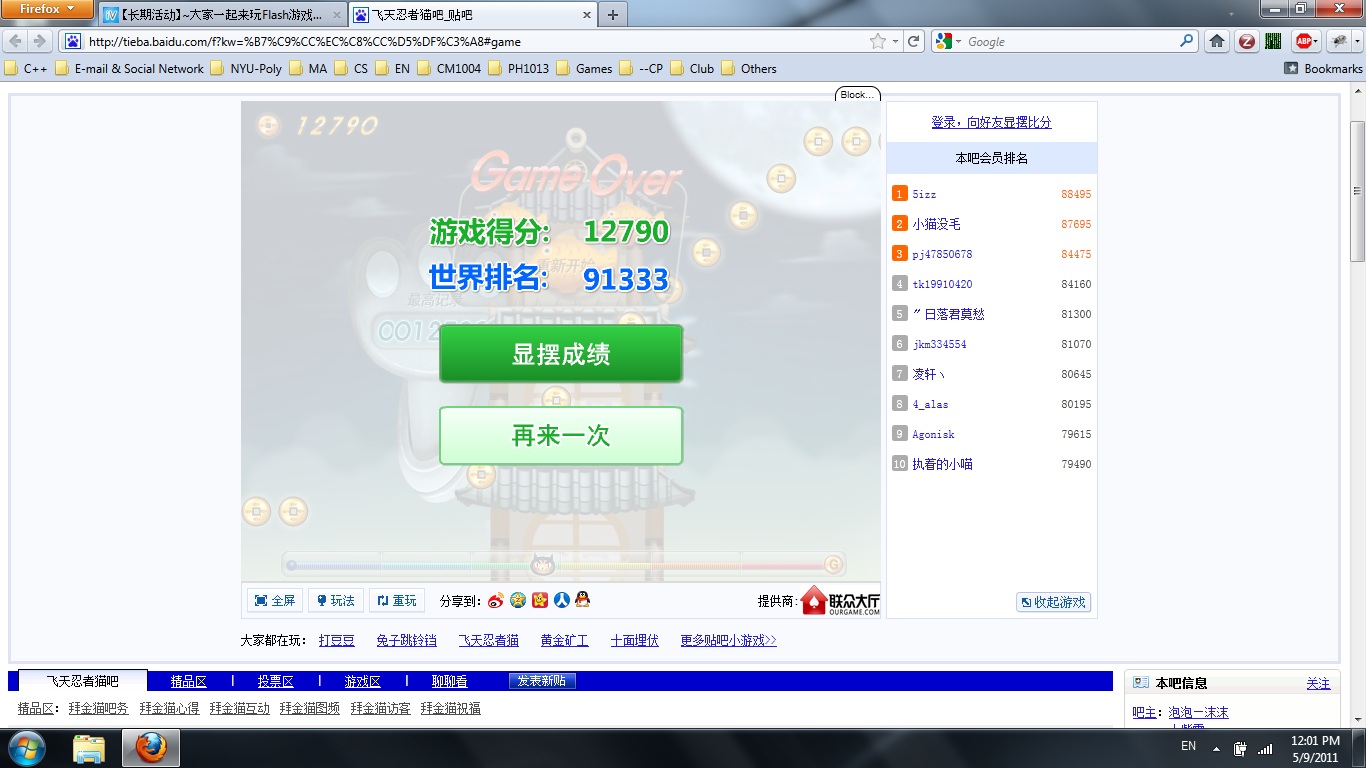Click the 玩法 how-to-play button

point(336,600)
